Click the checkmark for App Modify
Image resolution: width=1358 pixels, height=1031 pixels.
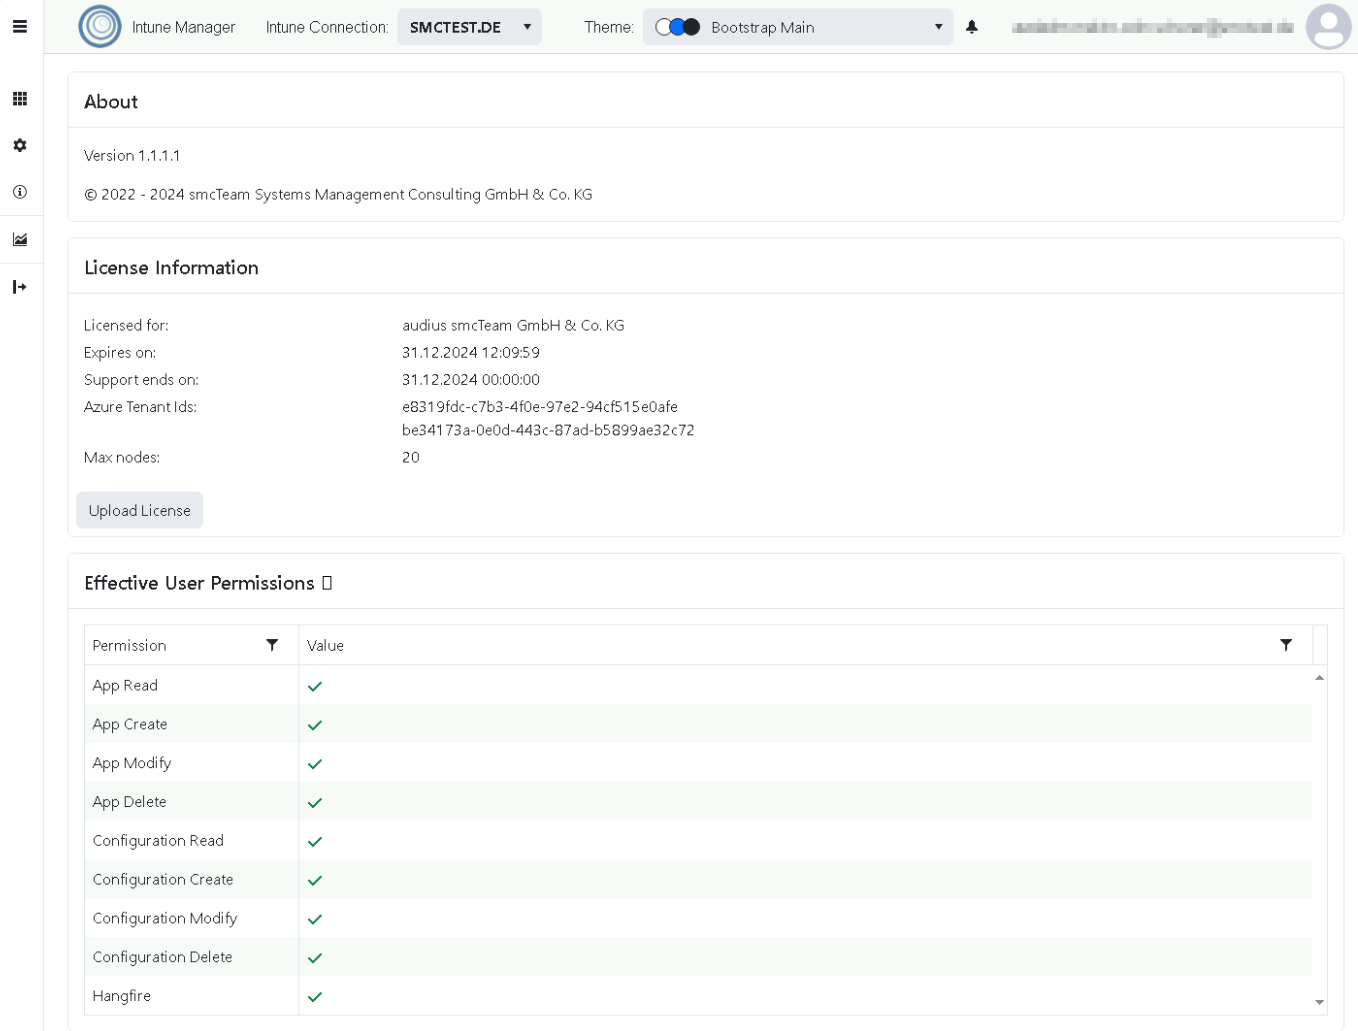[315, 764]
